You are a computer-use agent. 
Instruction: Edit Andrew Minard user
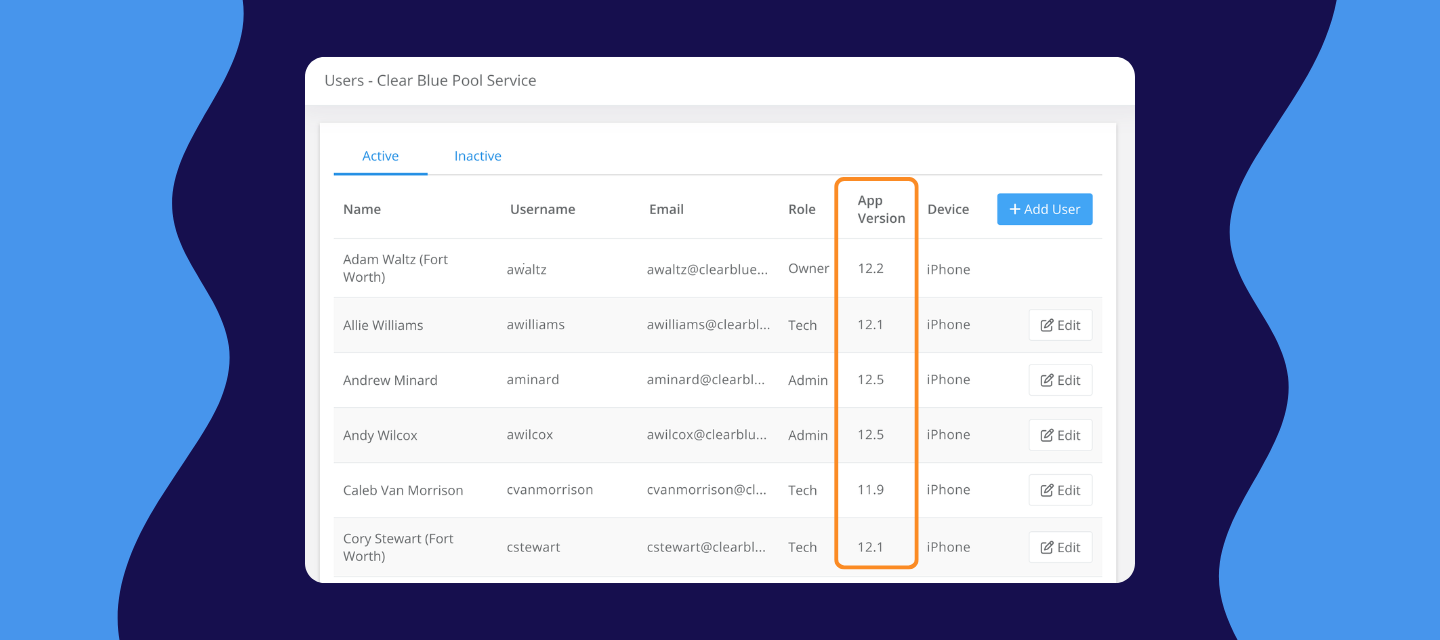point(1061,380)
